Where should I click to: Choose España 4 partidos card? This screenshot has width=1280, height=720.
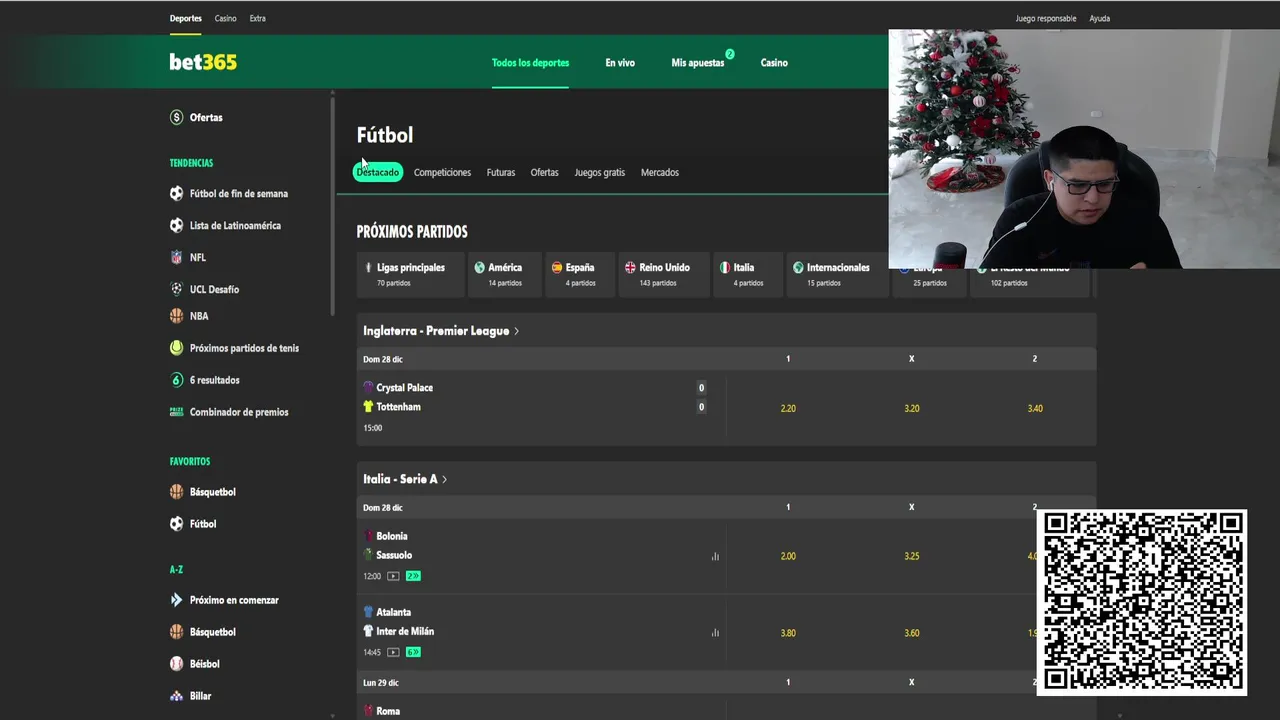pyautogui.click(x=580, y=274)
